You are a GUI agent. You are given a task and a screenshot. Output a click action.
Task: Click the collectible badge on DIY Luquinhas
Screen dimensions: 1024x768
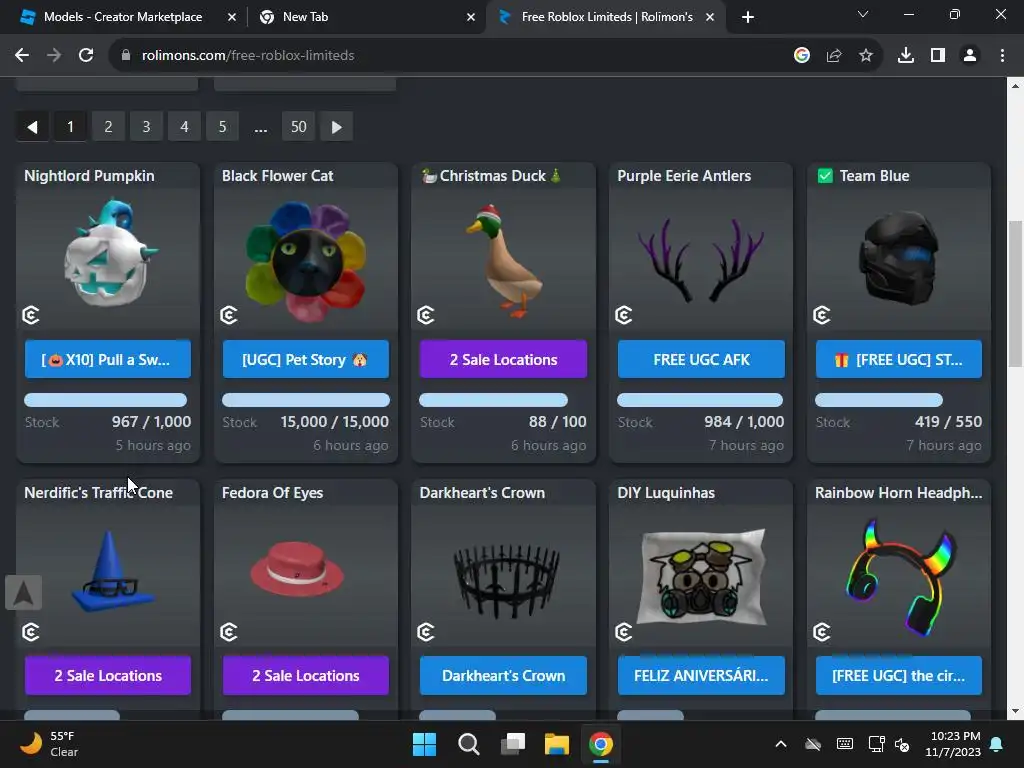coord(624,632)
